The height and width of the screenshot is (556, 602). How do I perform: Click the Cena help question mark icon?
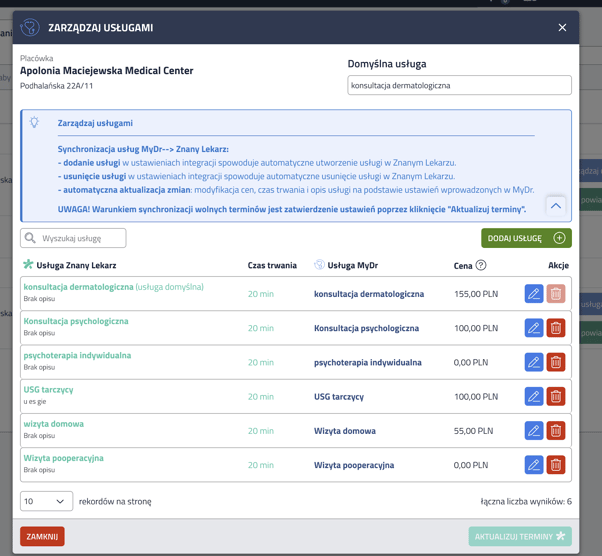point(481,265)
